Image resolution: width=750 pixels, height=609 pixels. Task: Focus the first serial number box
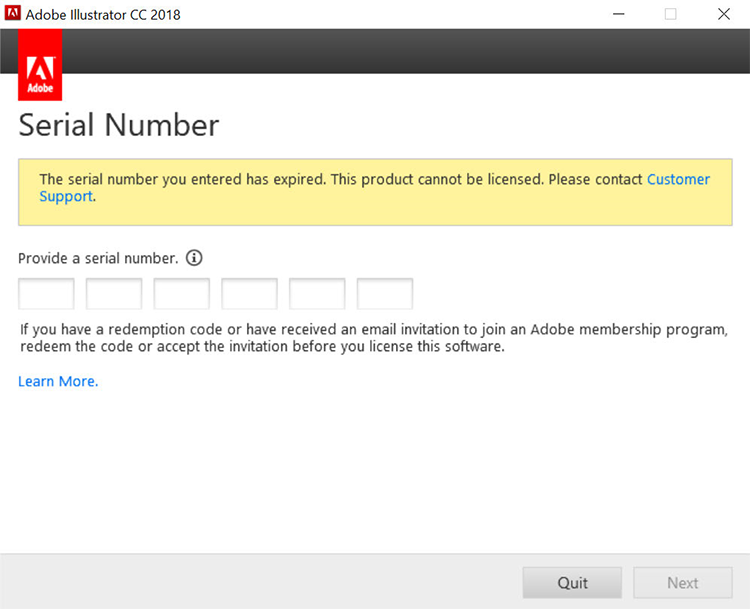coord(46,294)
